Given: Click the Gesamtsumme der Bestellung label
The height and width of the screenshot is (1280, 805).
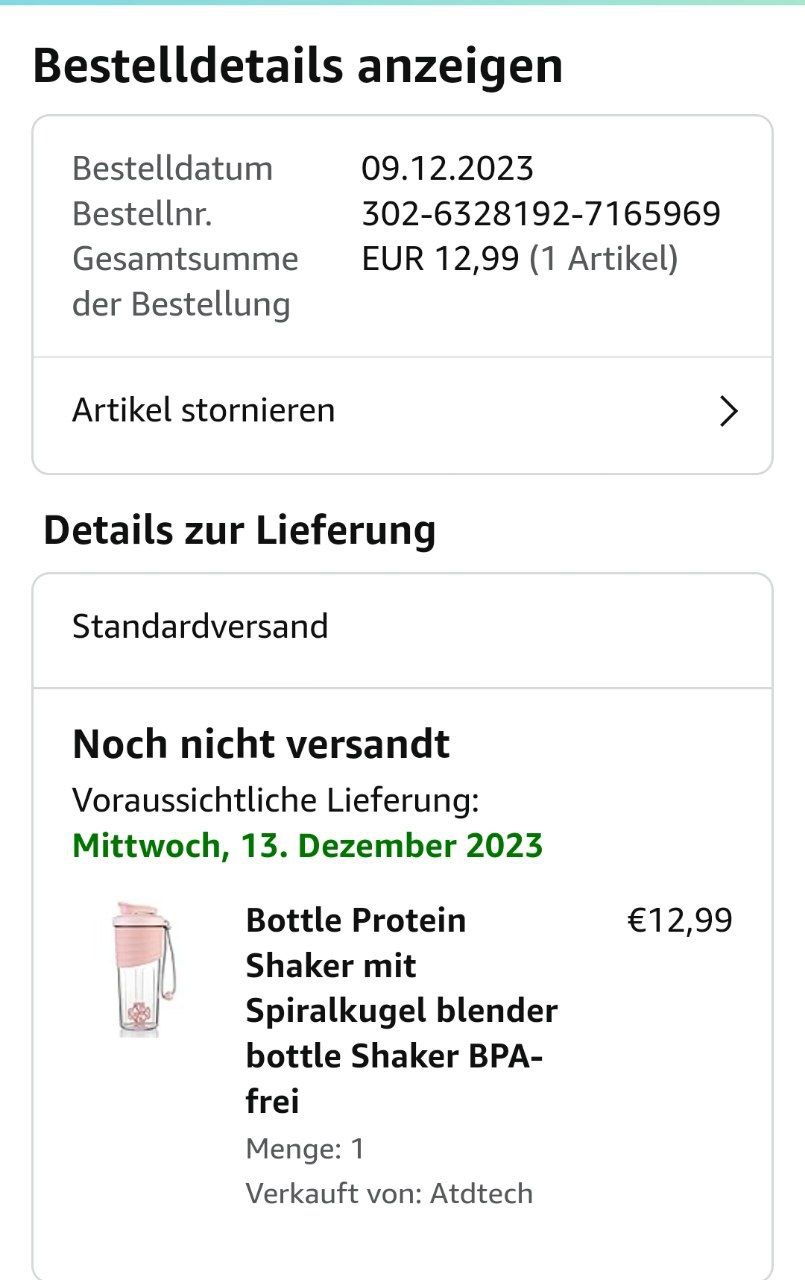Looking at the screenshot, I should click(x=184, y=281).
